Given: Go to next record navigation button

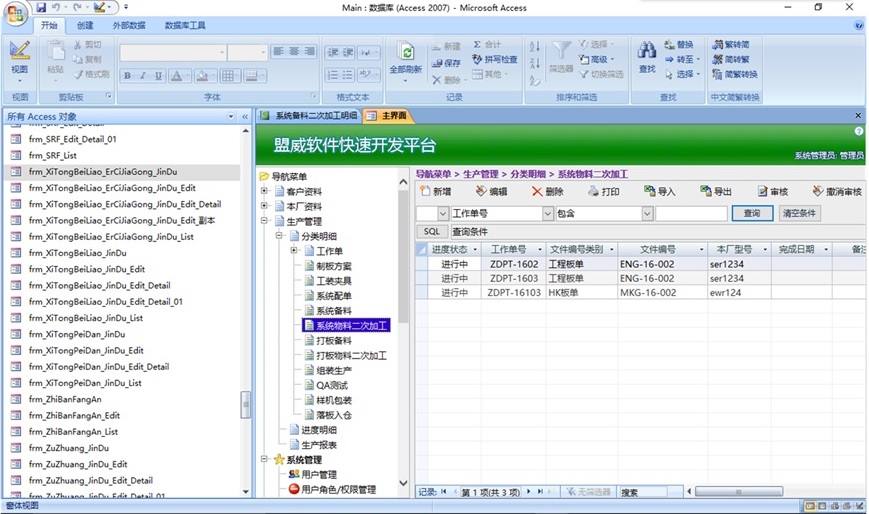Looking at the screenshot, I should (x=528, y=492).
